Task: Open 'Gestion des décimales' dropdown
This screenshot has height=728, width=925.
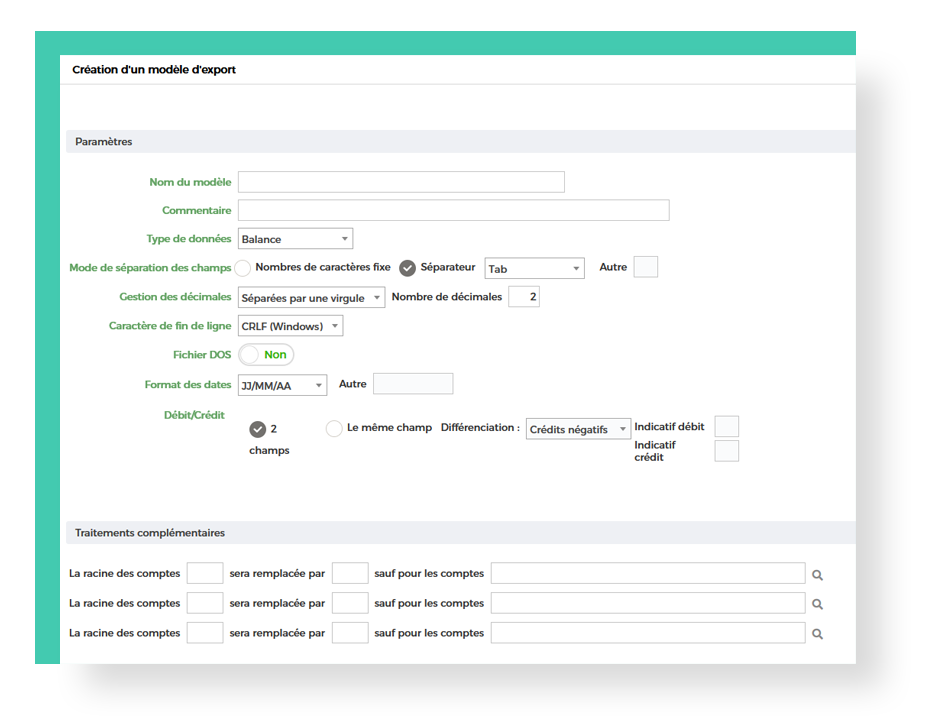Action: pos(311,298)
